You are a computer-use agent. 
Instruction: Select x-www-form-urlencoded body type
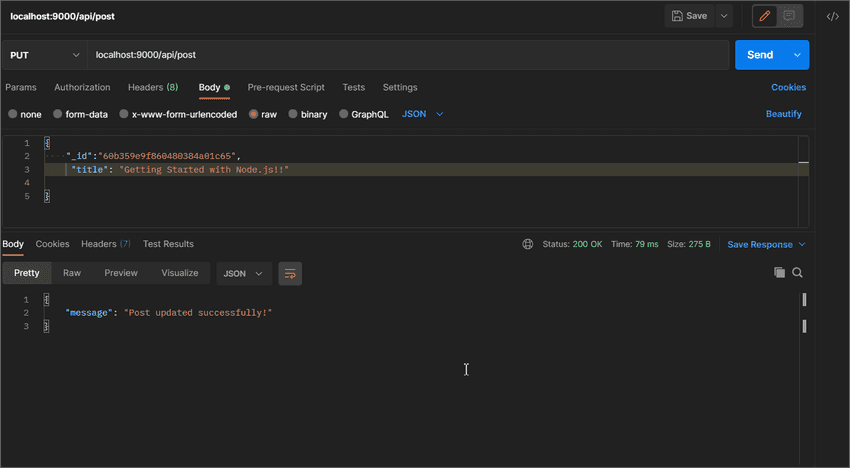124,114
